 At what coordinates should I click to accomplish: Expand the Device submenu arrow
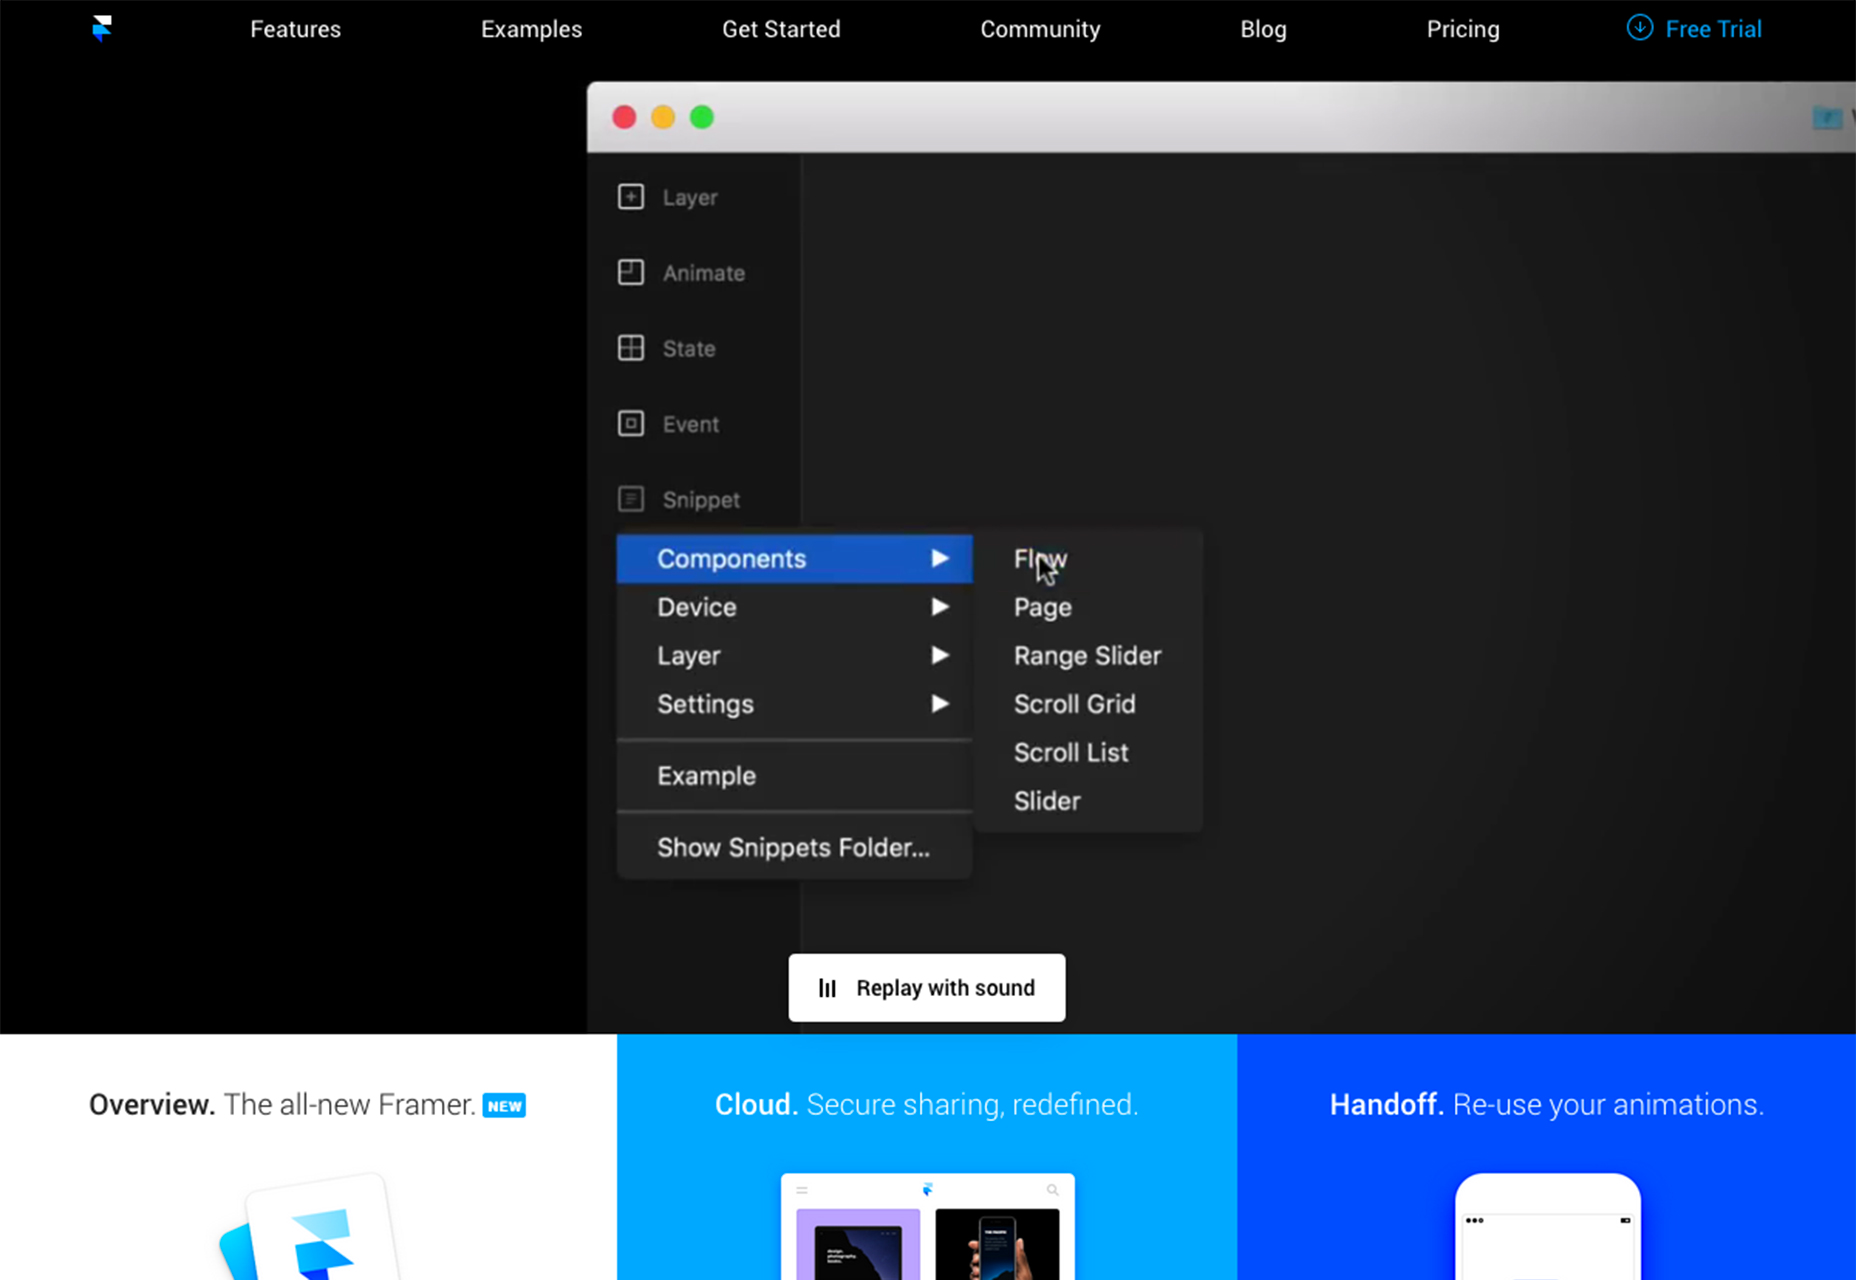click(x=940, y=607)
